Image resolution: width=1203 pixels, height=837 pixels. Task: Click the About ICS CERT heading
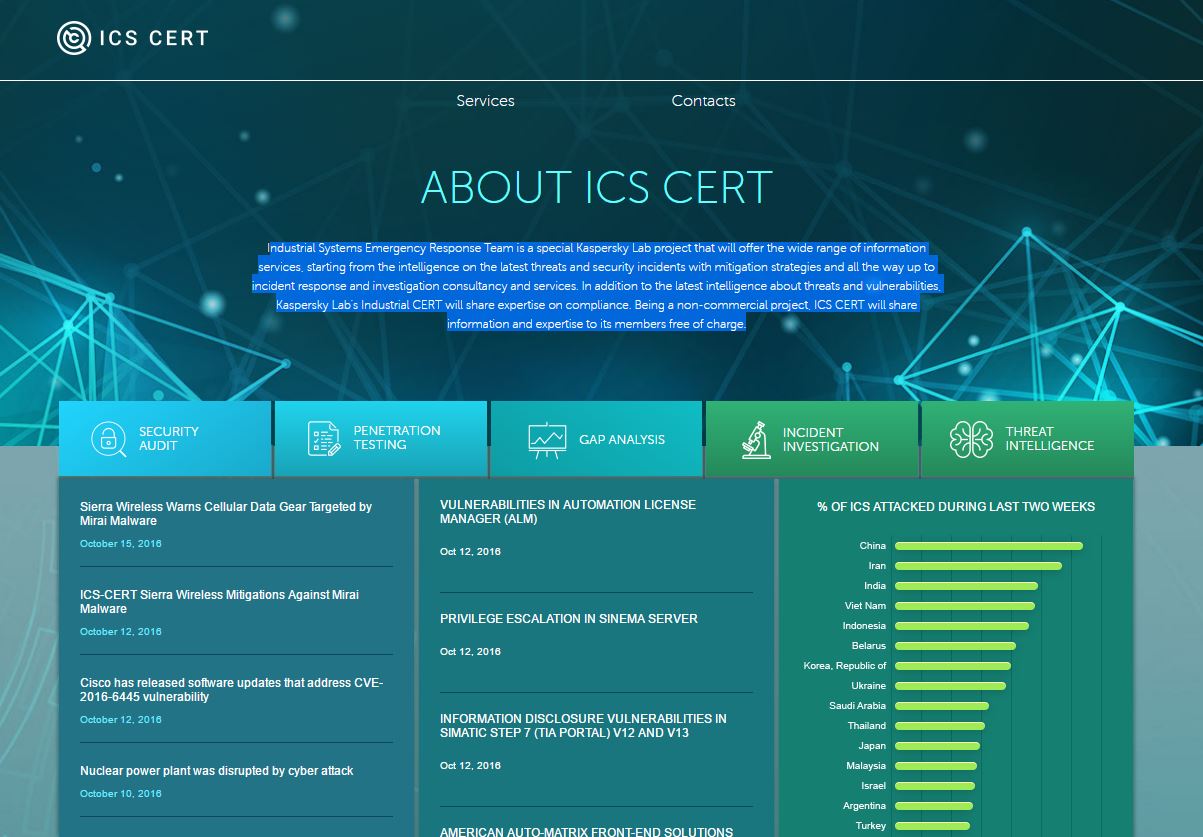click(597, 187)
